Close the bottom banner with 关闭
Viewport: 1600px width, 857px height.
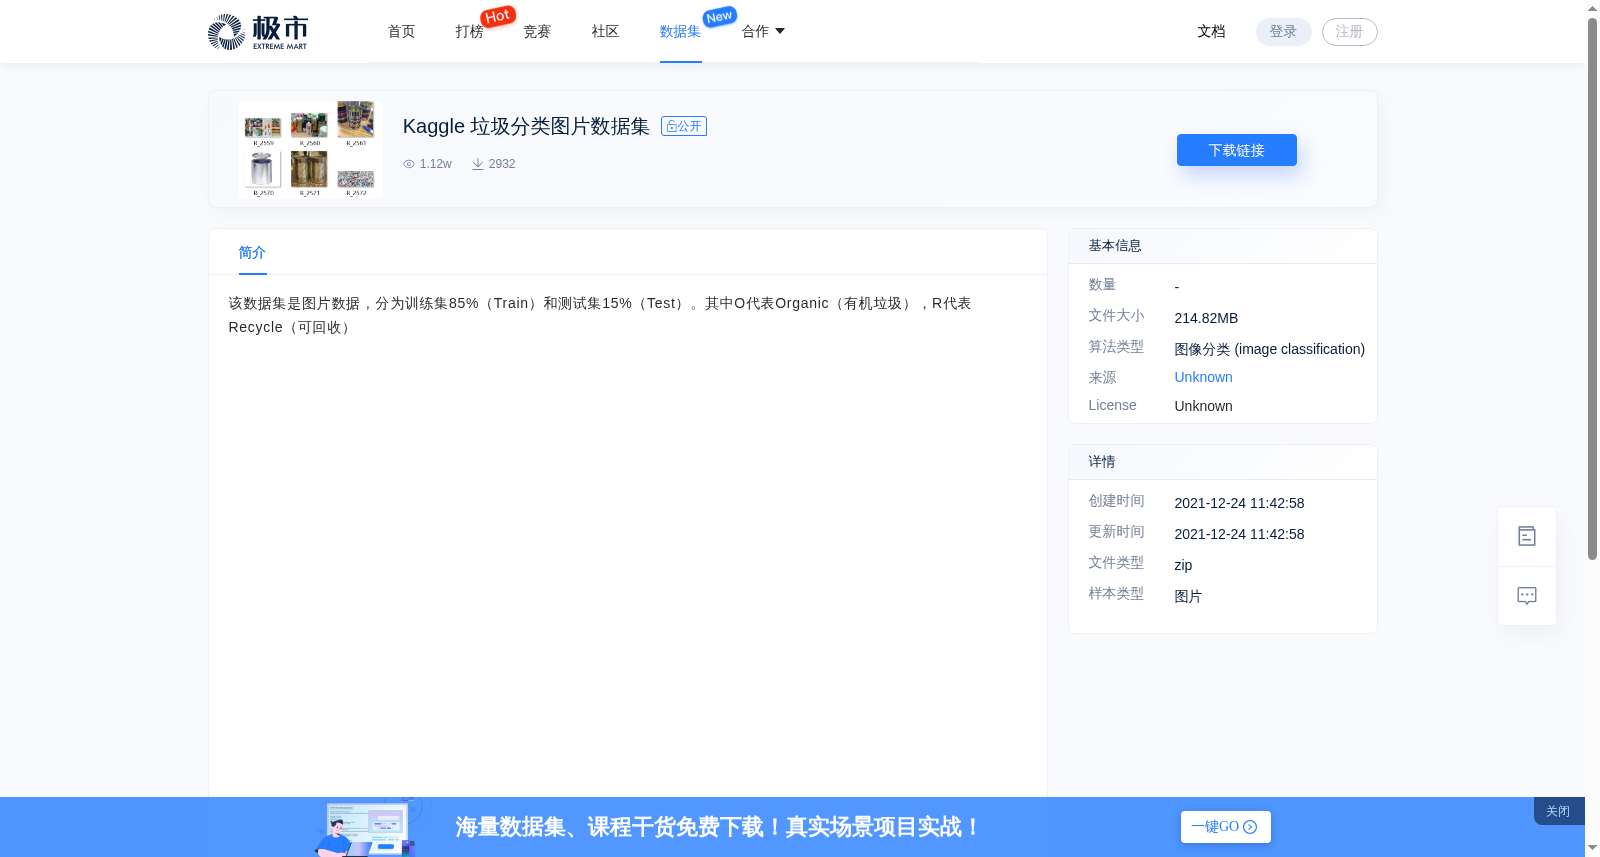1559,811
